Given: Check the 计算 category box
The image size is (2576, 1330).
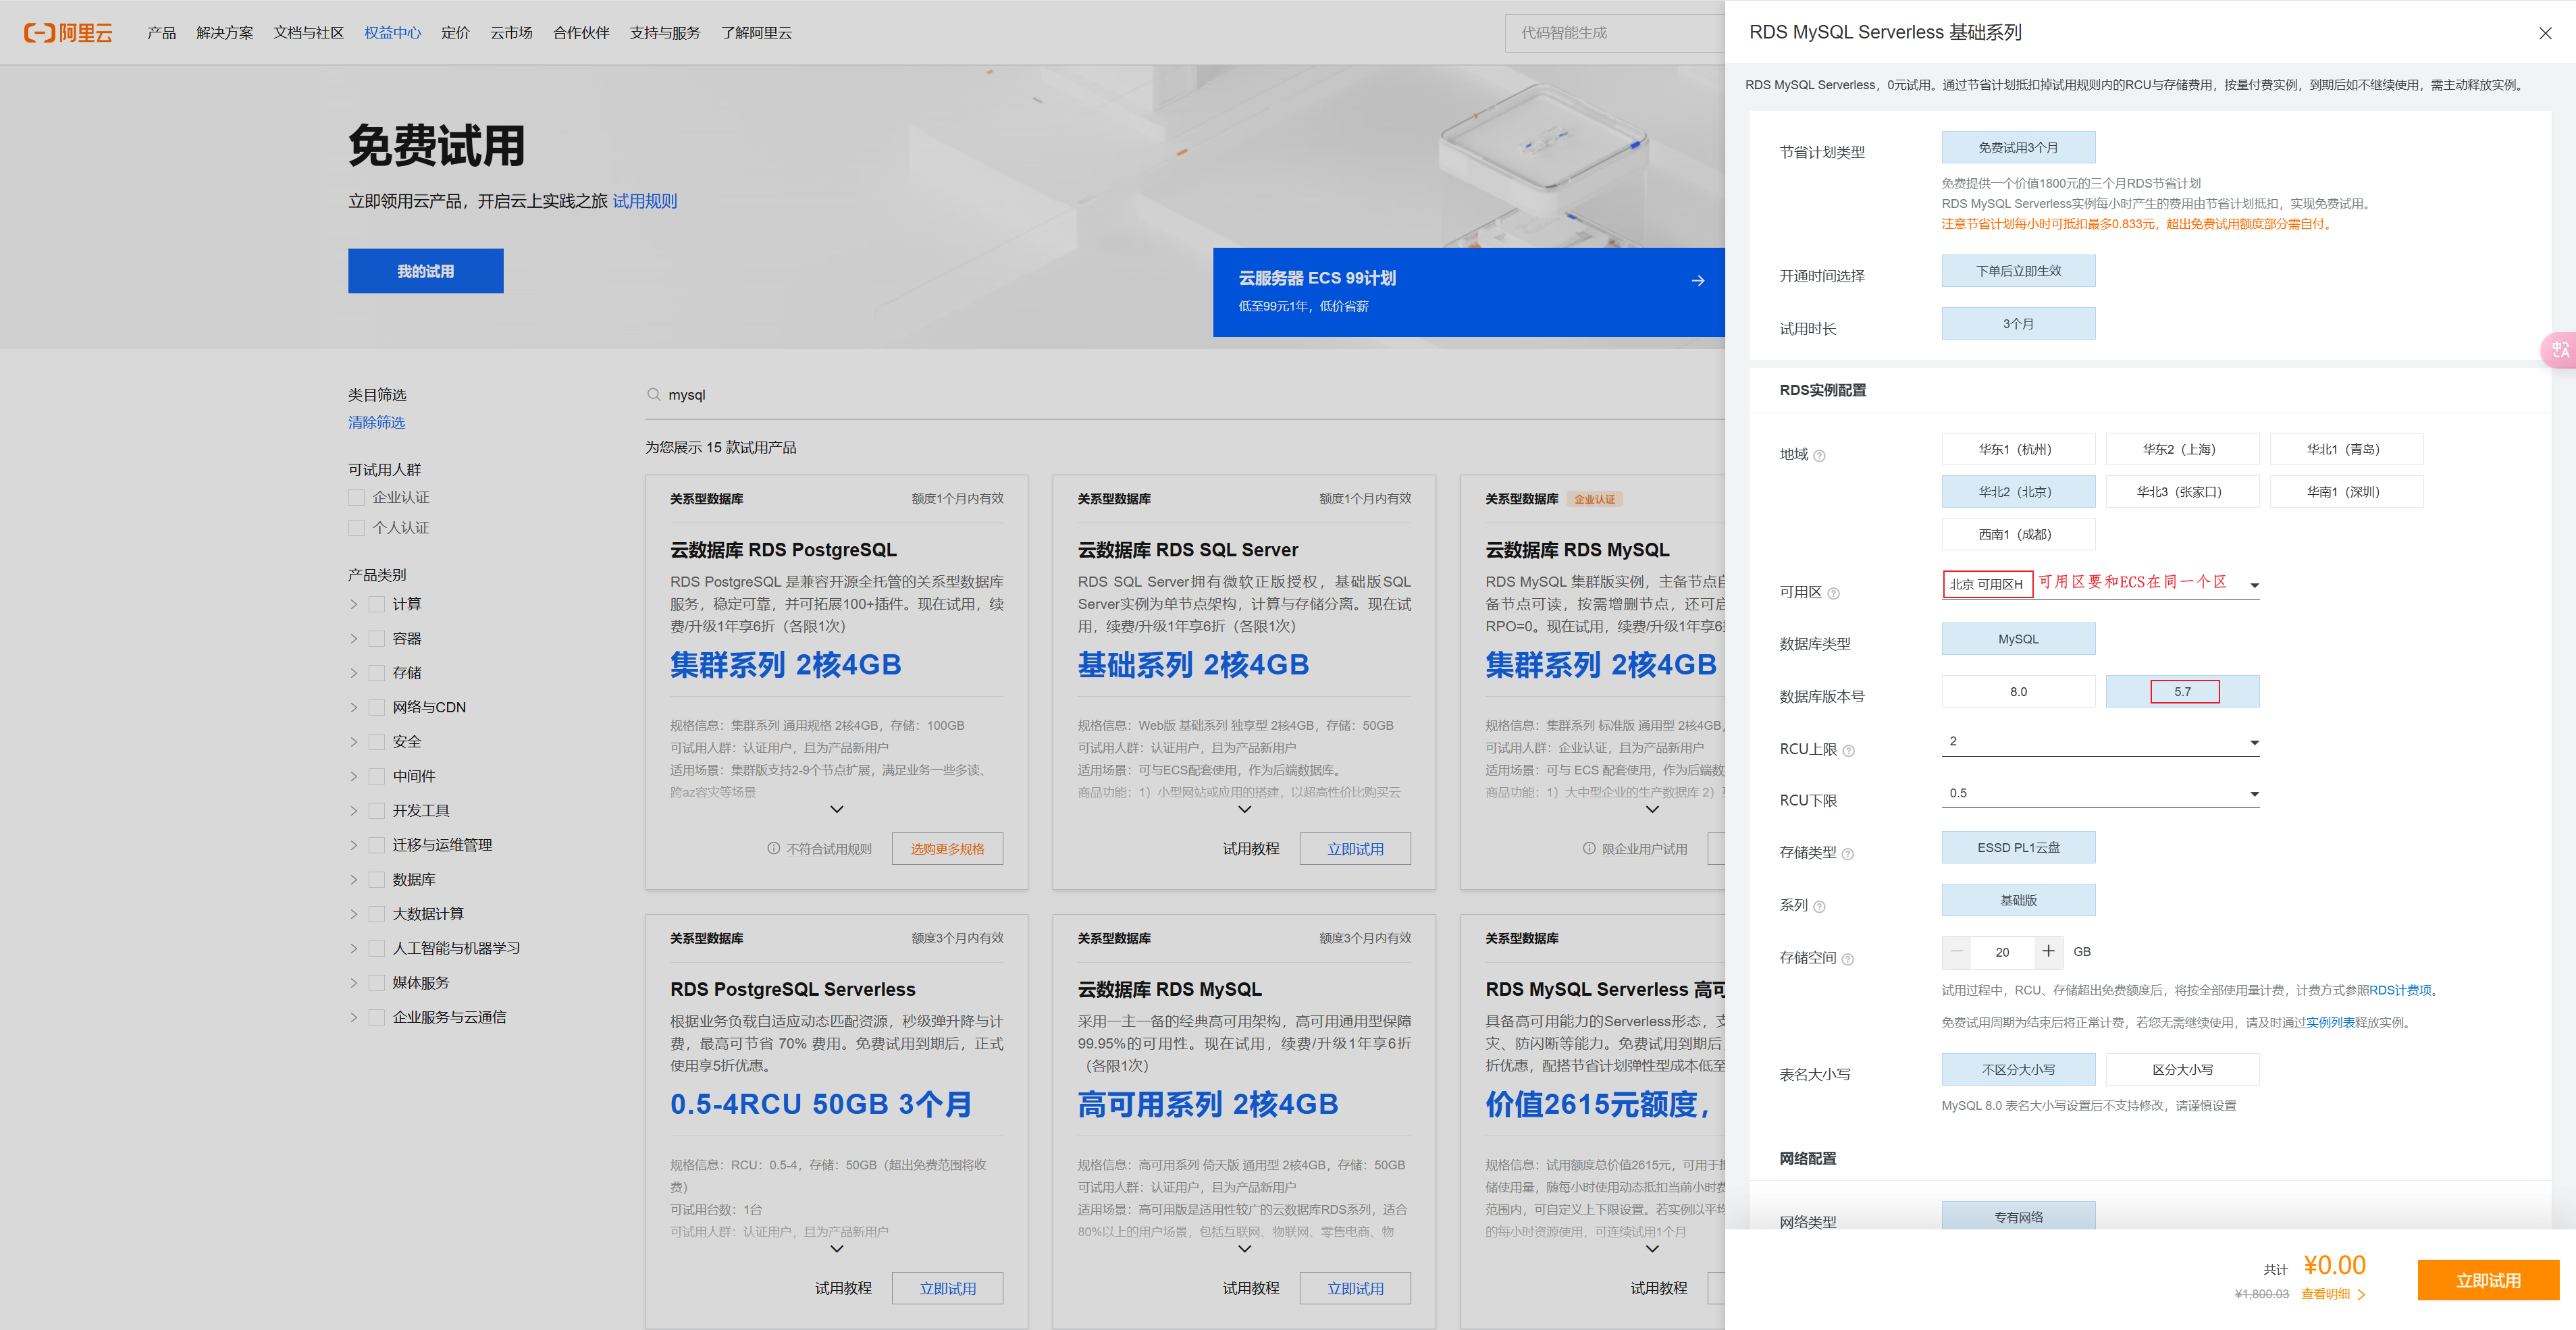Looking at the screenshot, I should (x=377, y=605).
